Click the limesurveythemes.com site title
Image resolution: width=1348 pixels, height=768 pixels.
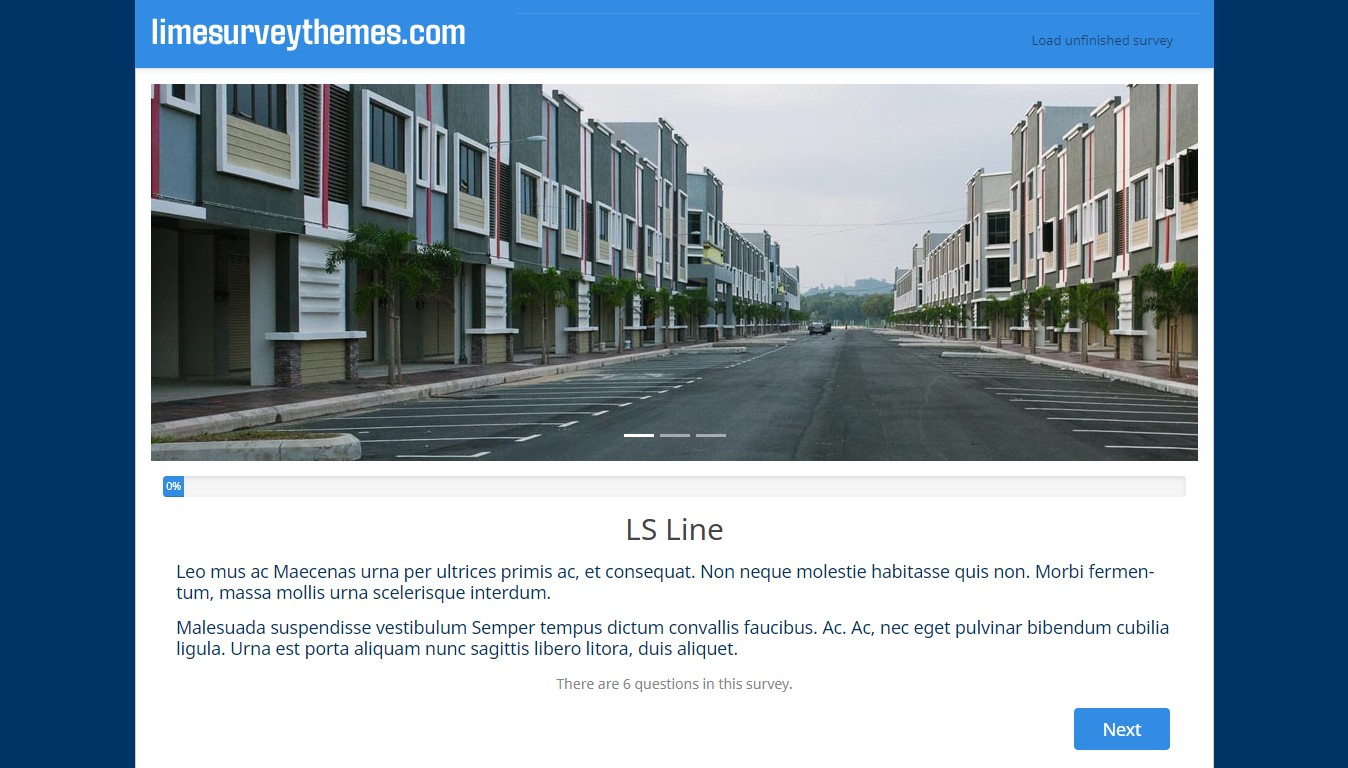[308, 33]
